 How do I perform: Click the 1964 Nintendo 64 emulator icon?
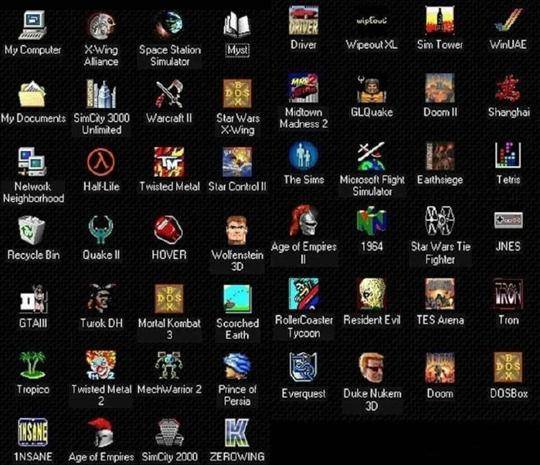click(372, 220)
